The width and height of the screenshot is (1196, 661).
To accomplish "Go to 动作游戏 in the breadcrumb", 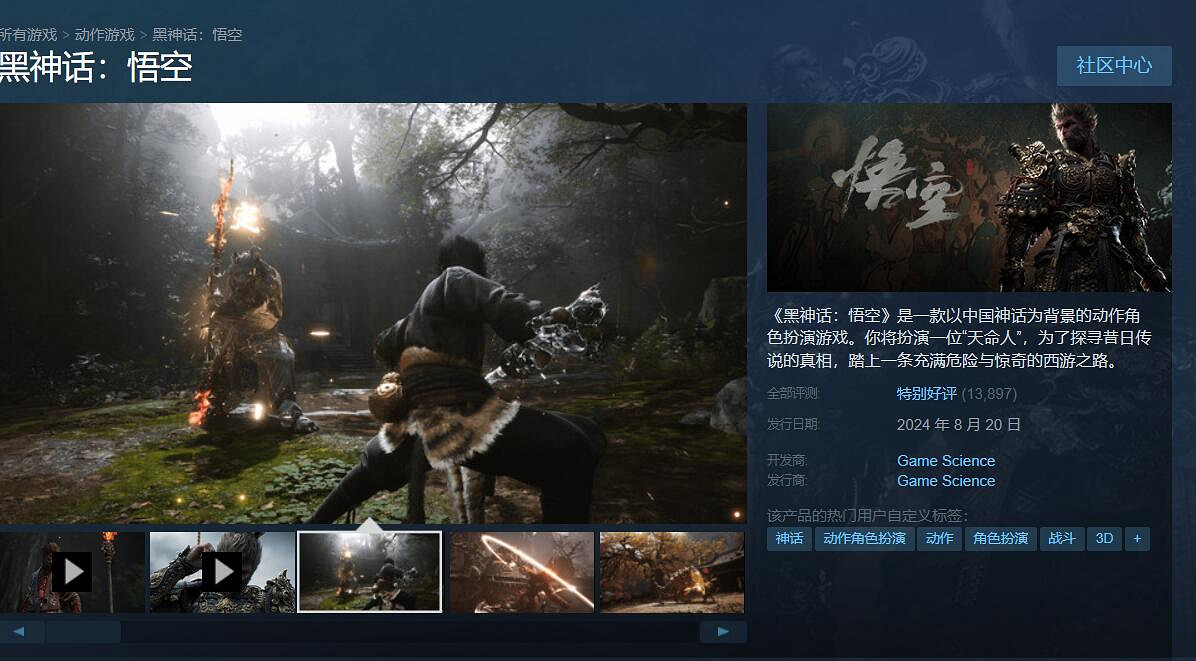I will pos(104,35).
